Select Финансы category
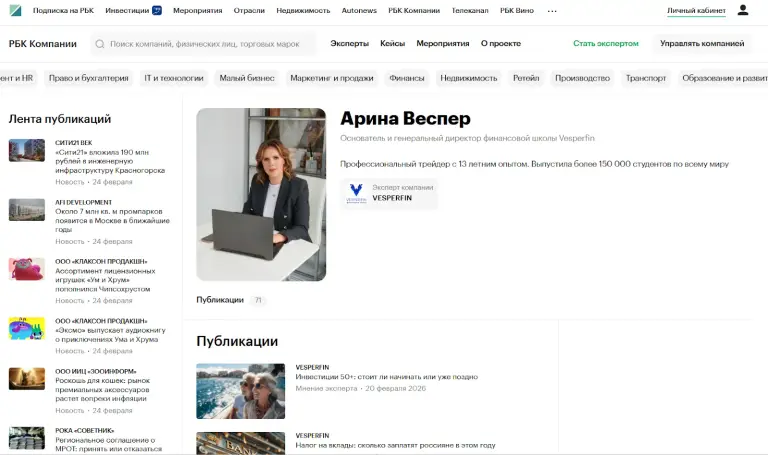This screenshot has width=768, height=455. click(407, 78)
